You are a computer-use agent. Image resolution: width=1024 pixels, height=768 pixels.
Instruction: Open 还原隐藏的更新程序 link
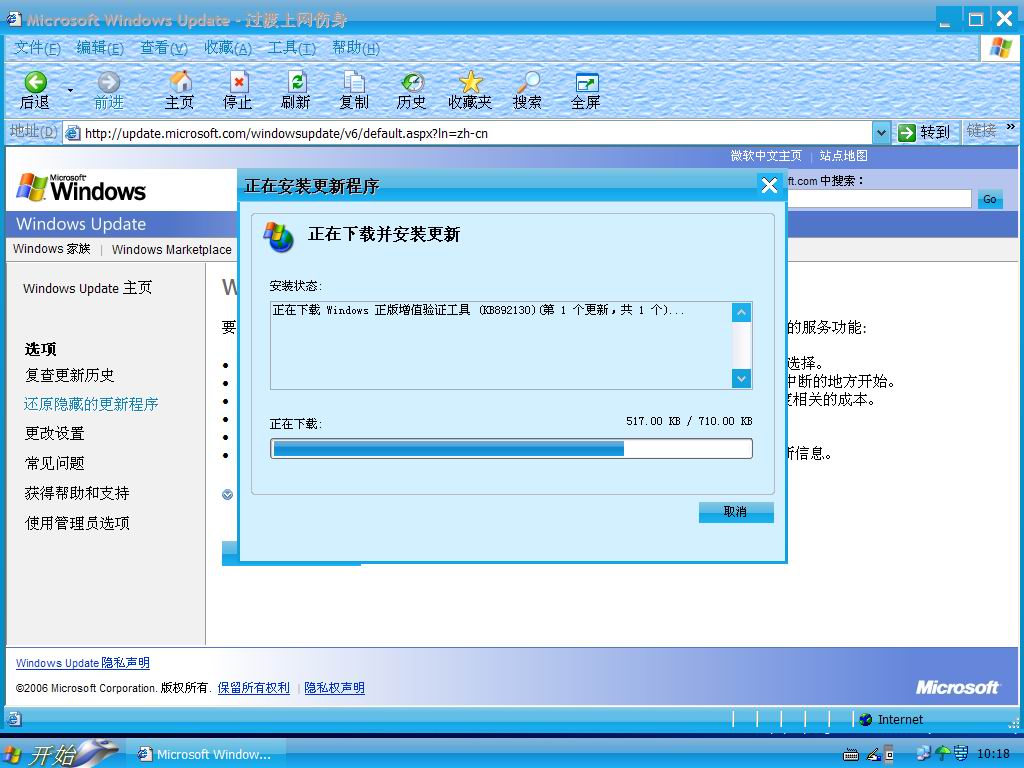(91, 404)
